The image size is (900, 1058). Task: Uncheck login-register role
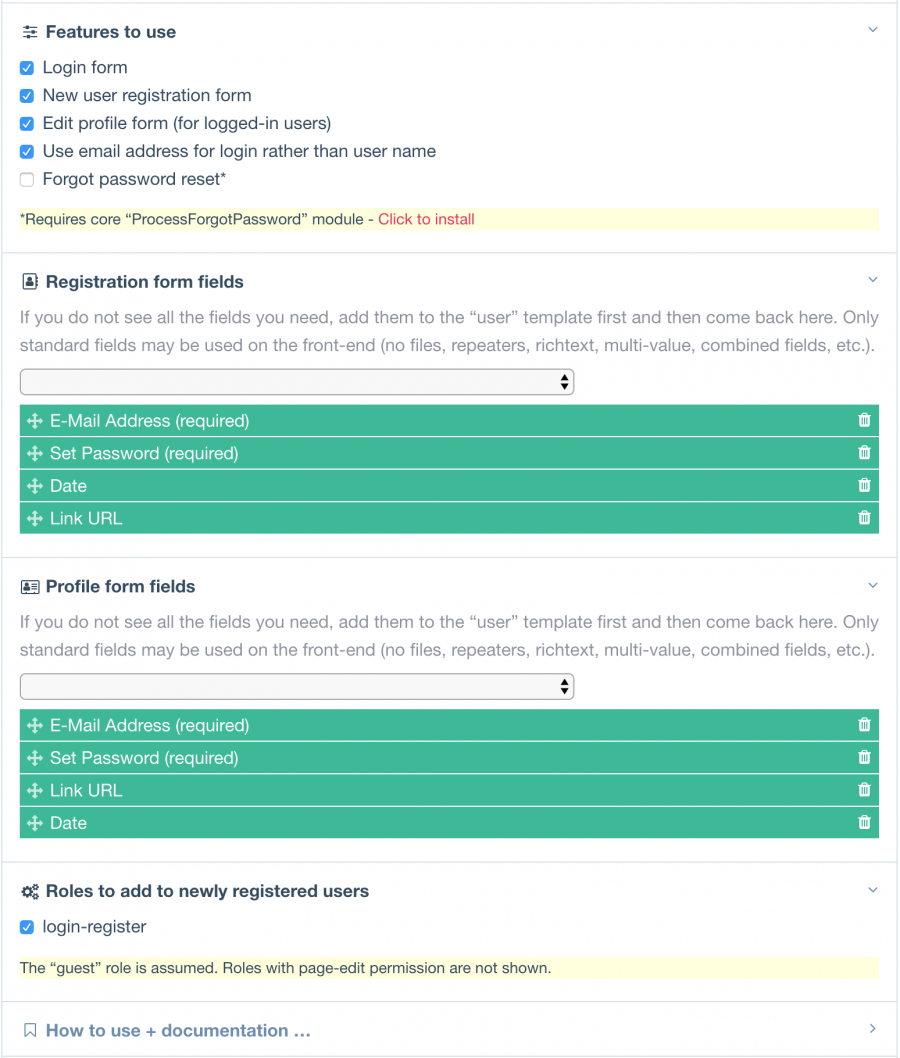(x=27, y=927)
